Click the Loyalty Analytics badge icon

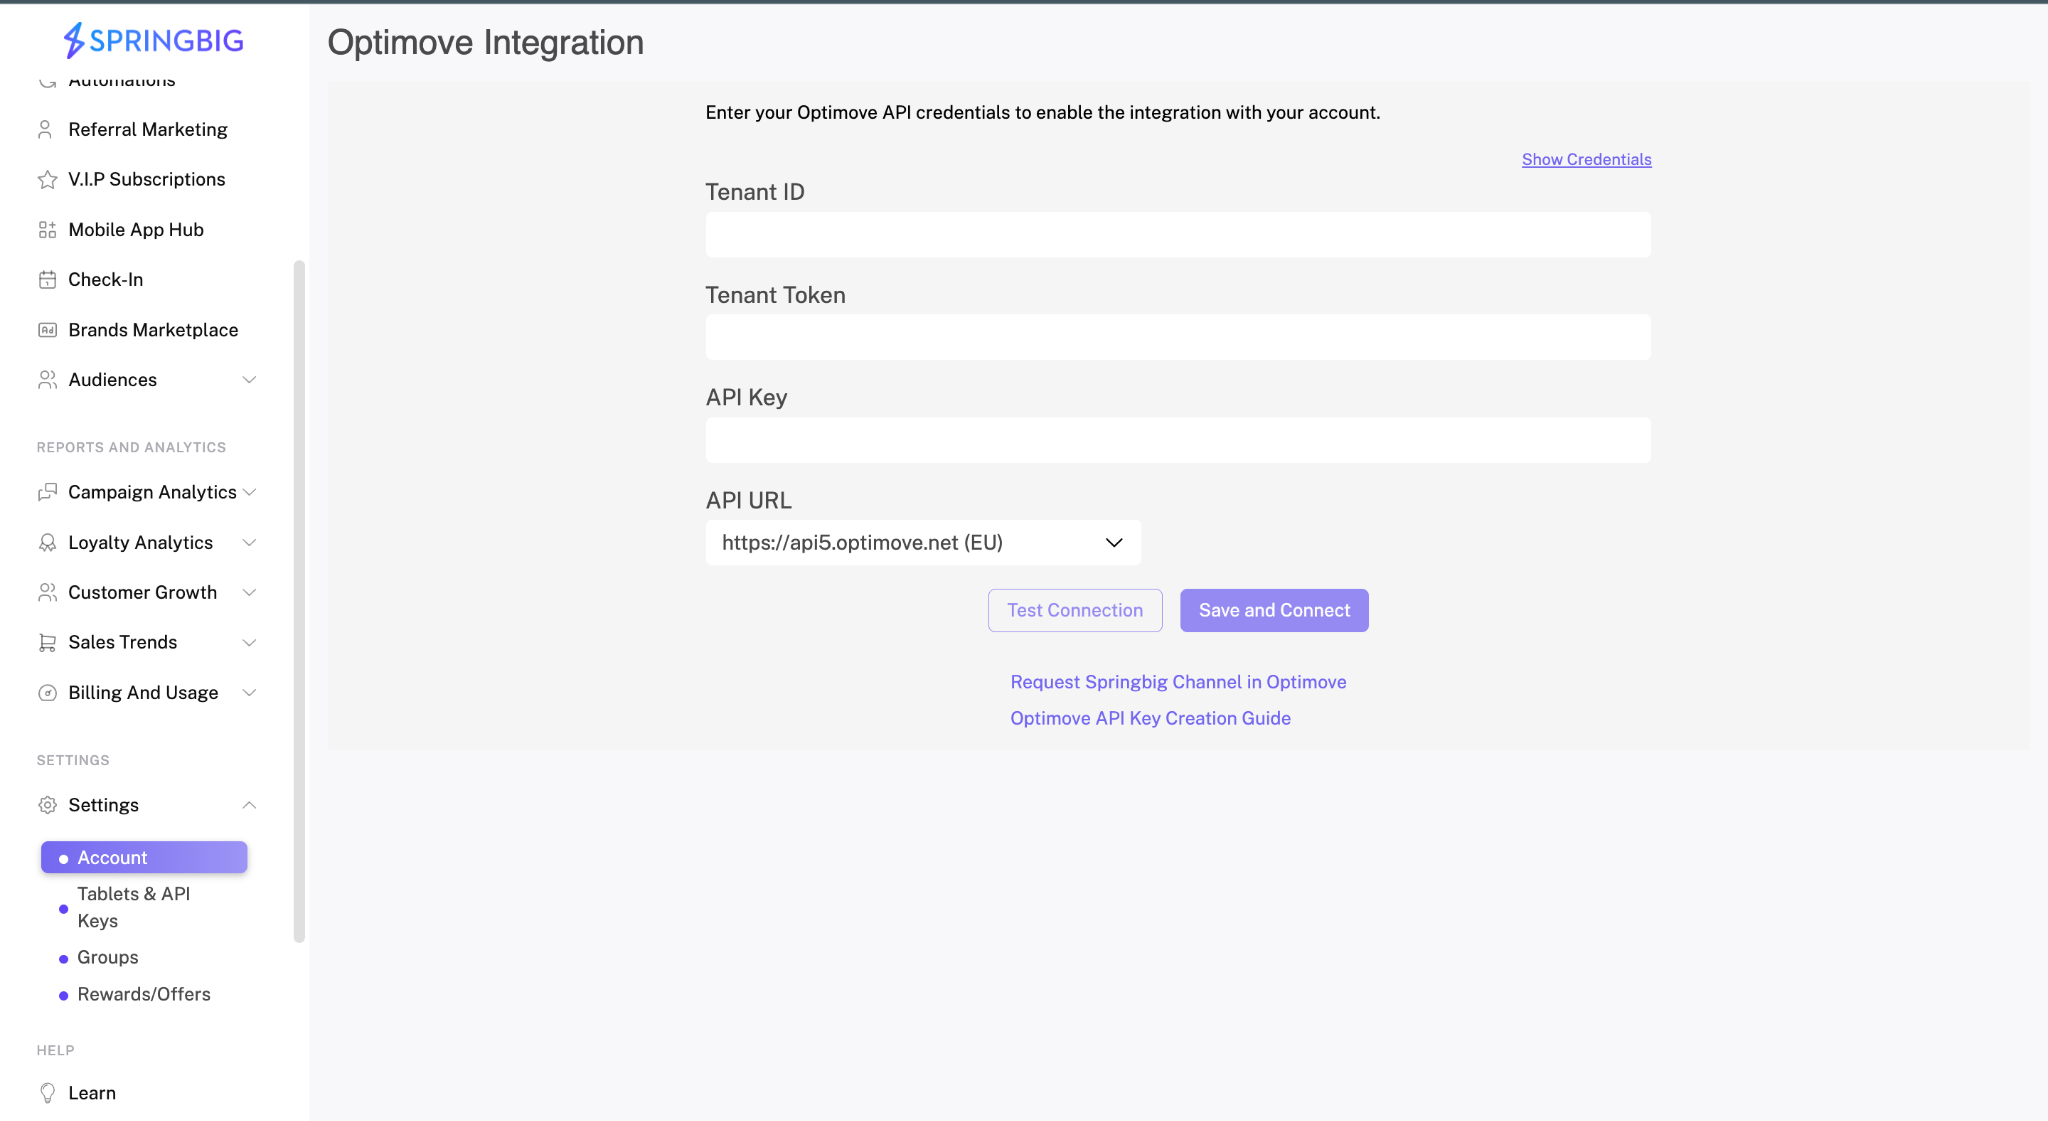point(47,542)
